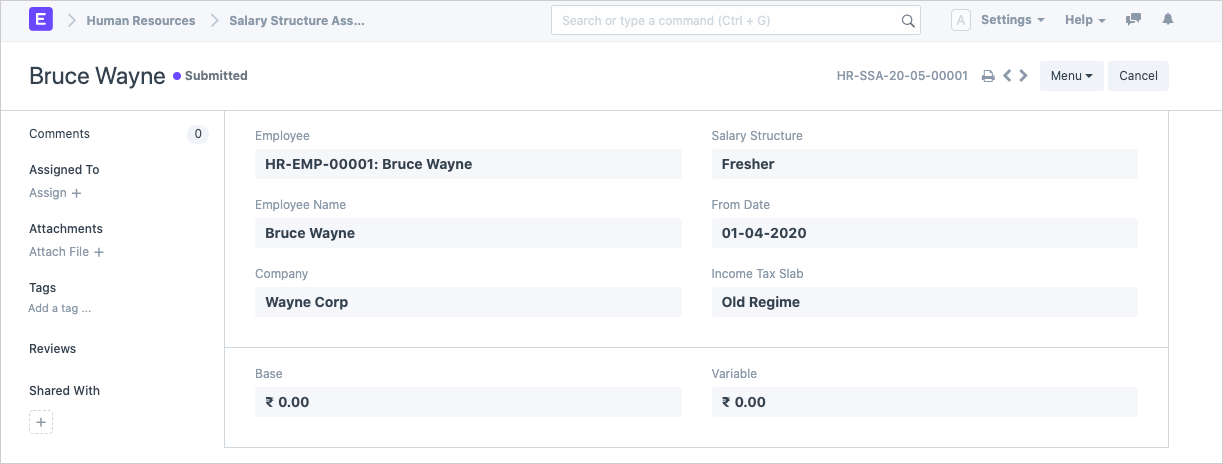Click the Add a tag field
The image size is (1223, 464).
coord(60,308)
